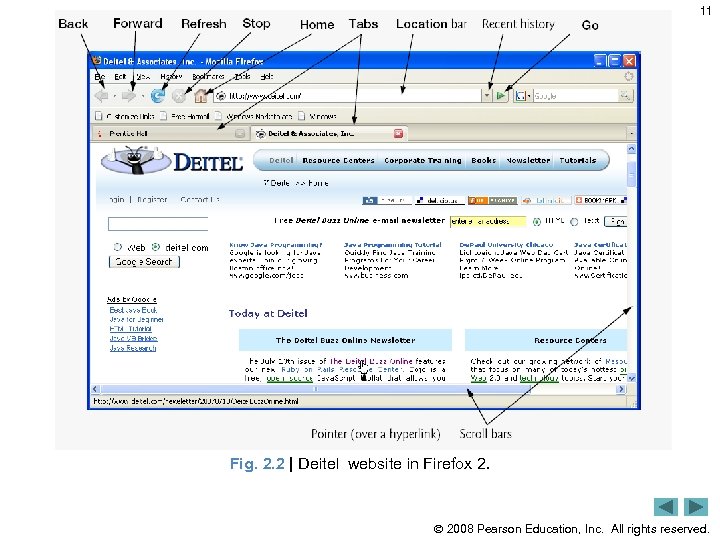Click the location bar URL field
The width and height of the screenshot is (720, 540).
coord(347,96)
